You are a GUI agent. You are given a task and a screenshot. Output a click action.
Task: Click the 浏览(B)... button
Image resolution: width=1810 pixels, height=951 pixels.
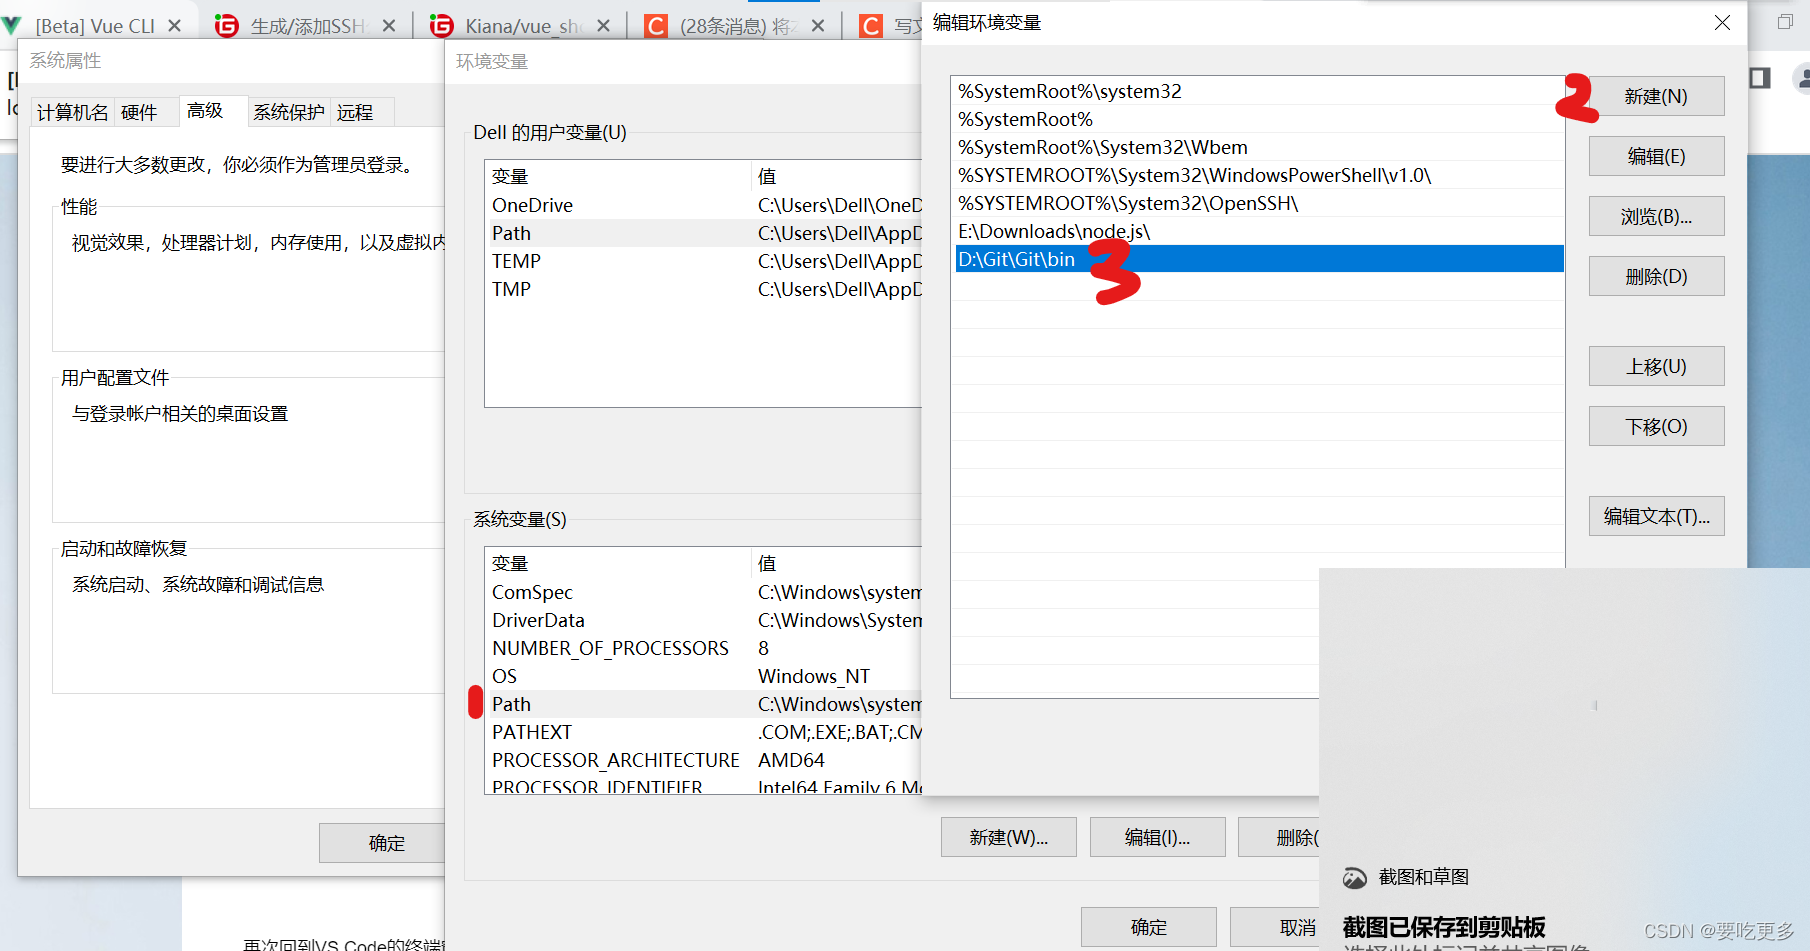point(1656,216)
